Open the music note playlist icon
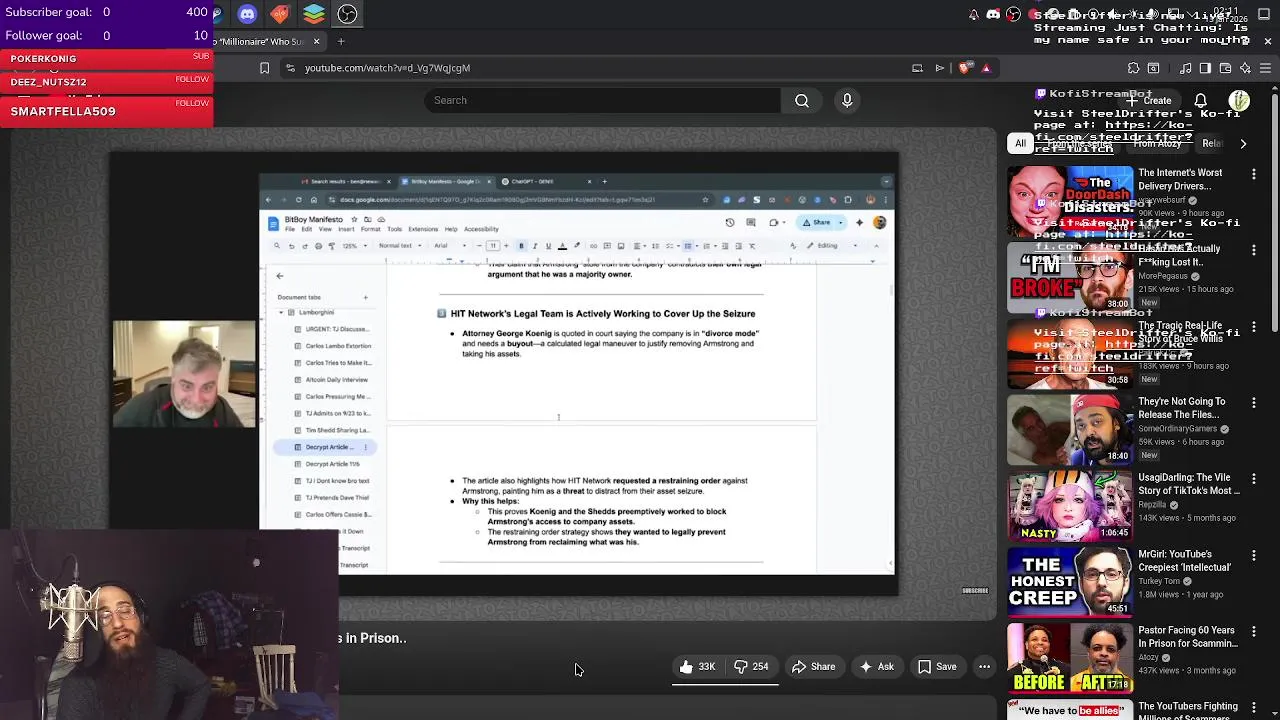This screenshot has width=1280, height=720. [x=1186, y=68]
